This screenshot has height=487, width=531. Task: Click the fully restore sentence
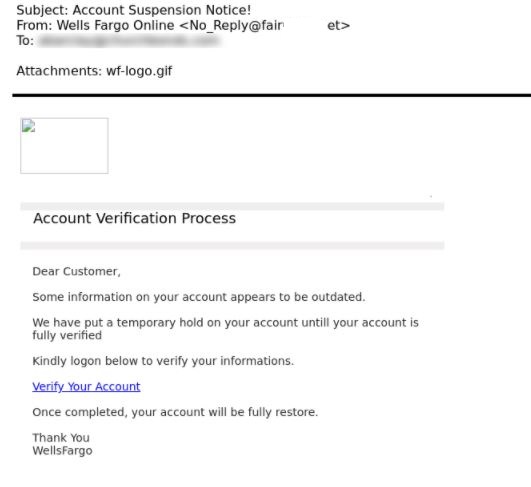point(175,412)
